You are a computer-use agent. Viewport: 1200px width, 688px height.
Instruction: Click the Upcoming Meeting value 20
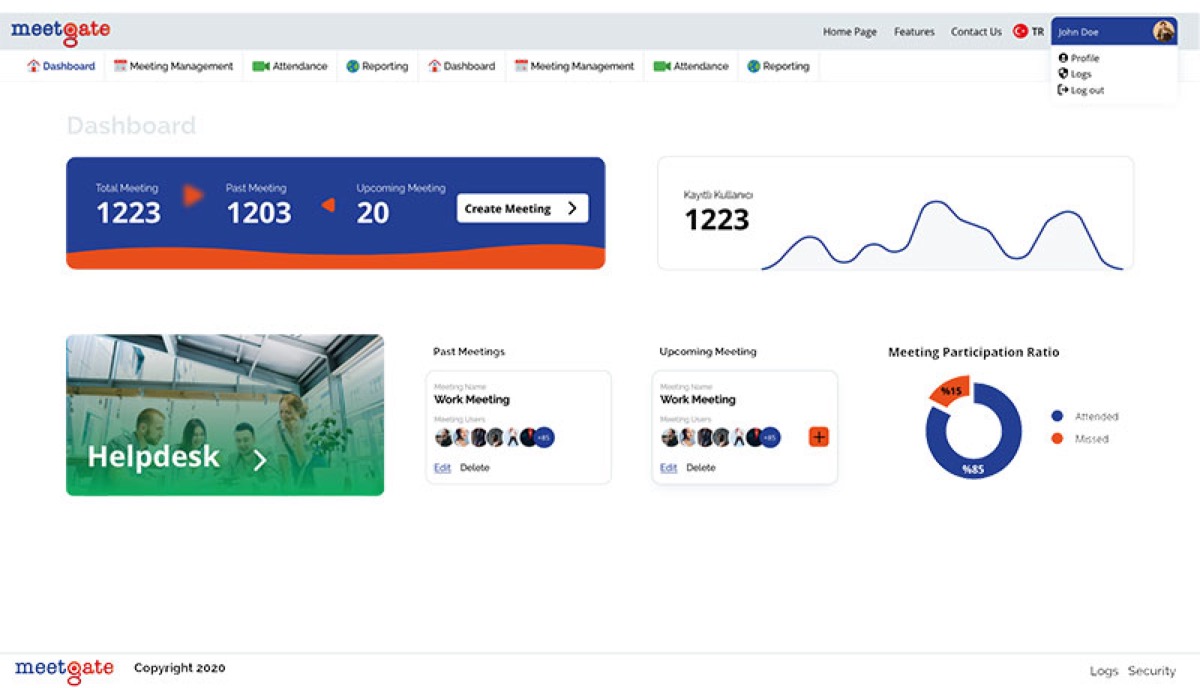click(x=373, y=213)
